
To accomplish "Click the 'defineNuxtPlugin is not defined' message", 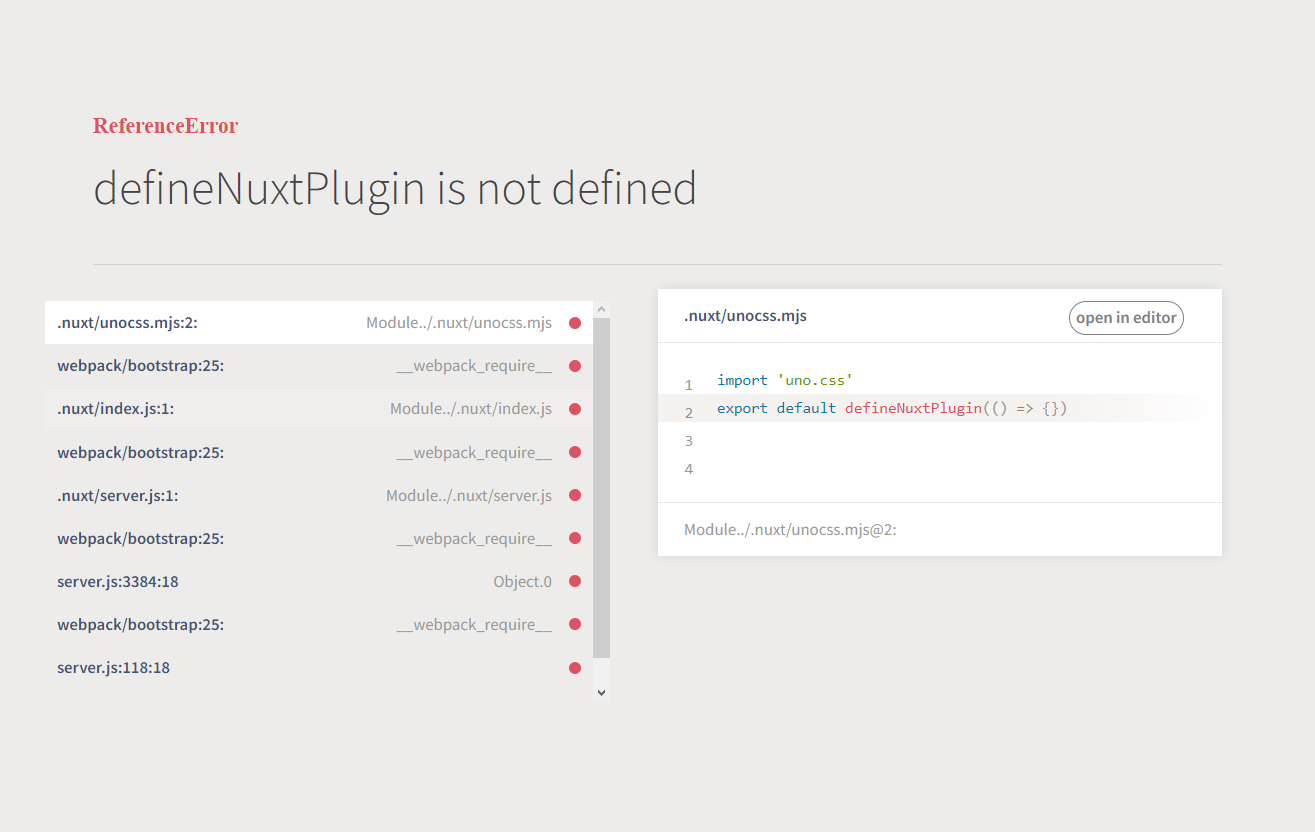I will (x=395, y=189).
